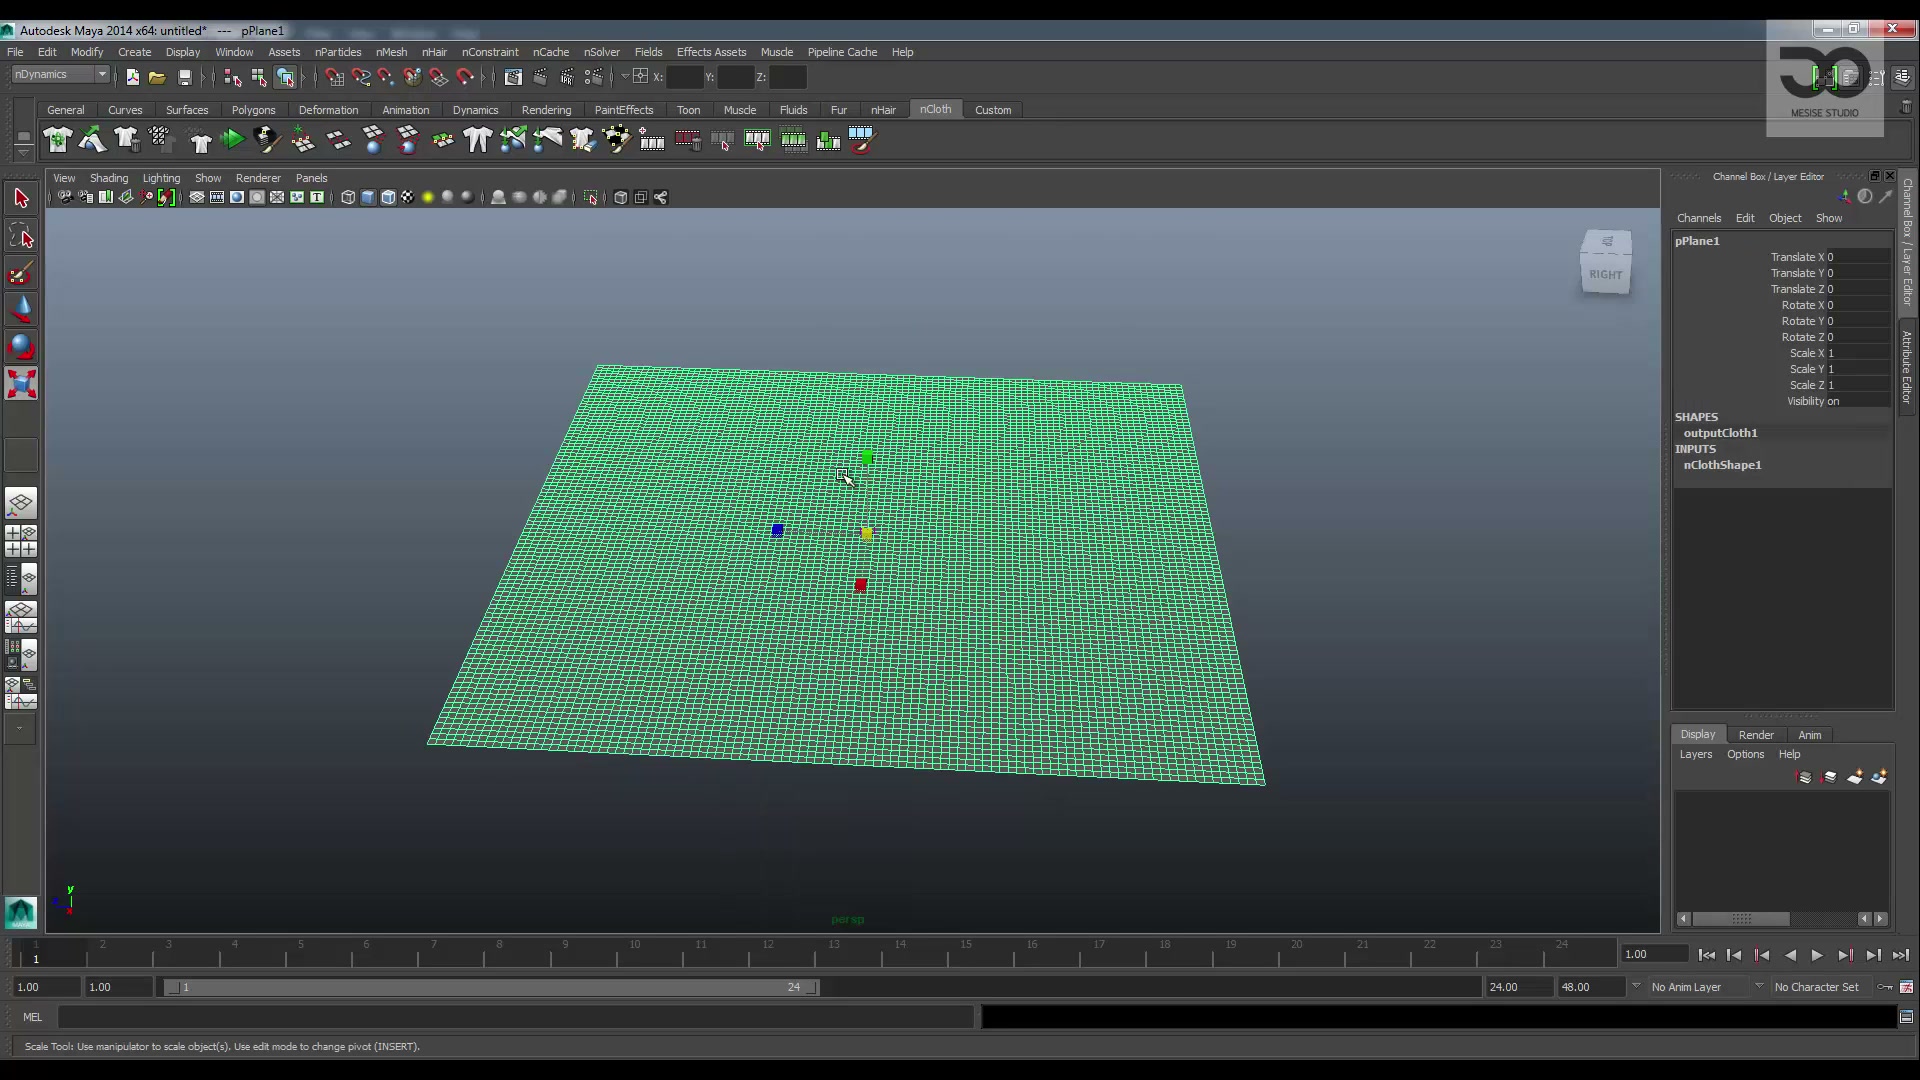Switch to Render layer tab
Viewport: 1920px width, 1080px height.
pos(1756,735)
